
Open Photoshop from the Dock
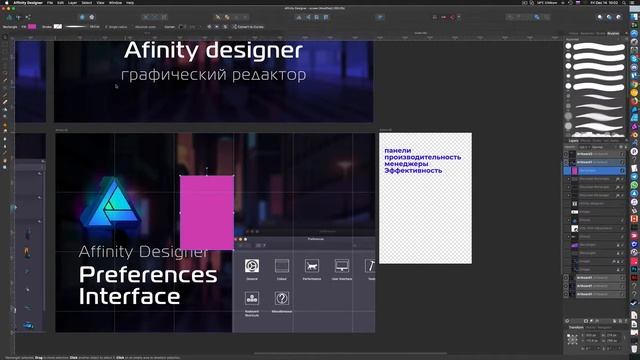point(634,269)
